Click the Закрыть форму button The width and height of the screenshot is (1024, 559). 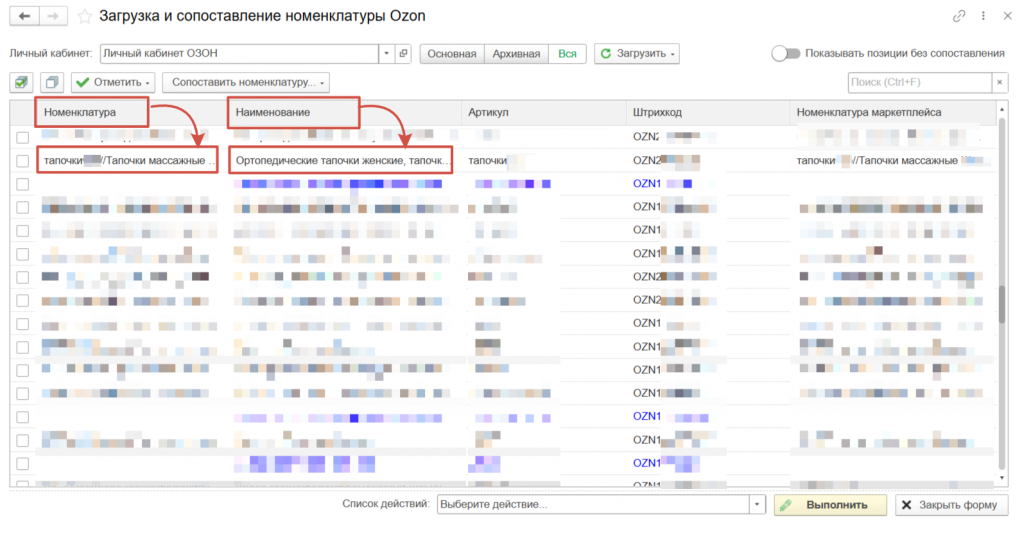click(951, 505)
